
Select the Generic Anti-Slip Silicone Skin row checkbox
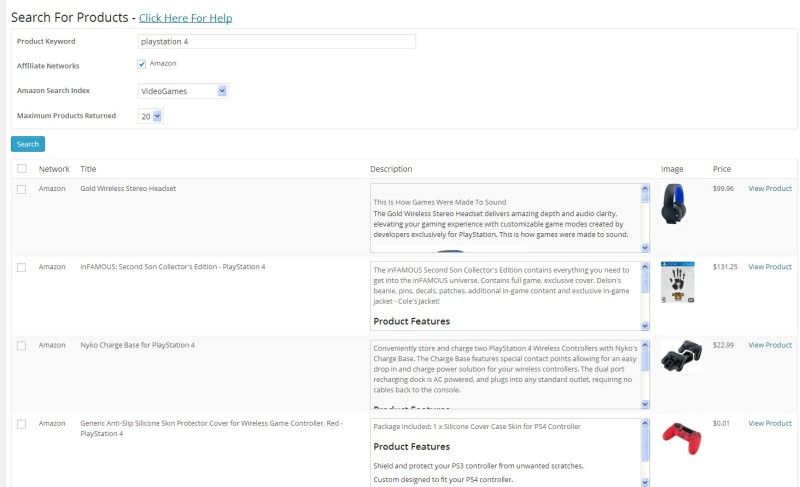click(x=21, y=424)
